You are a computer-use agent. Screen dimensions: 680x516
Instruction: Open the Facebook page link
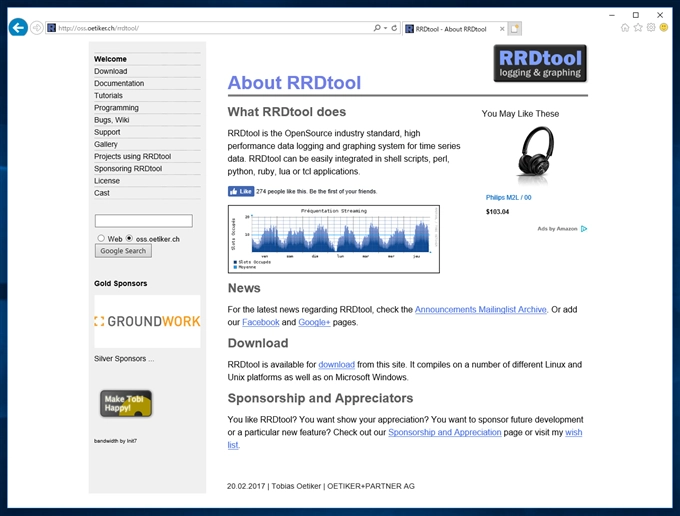point(261,322)
